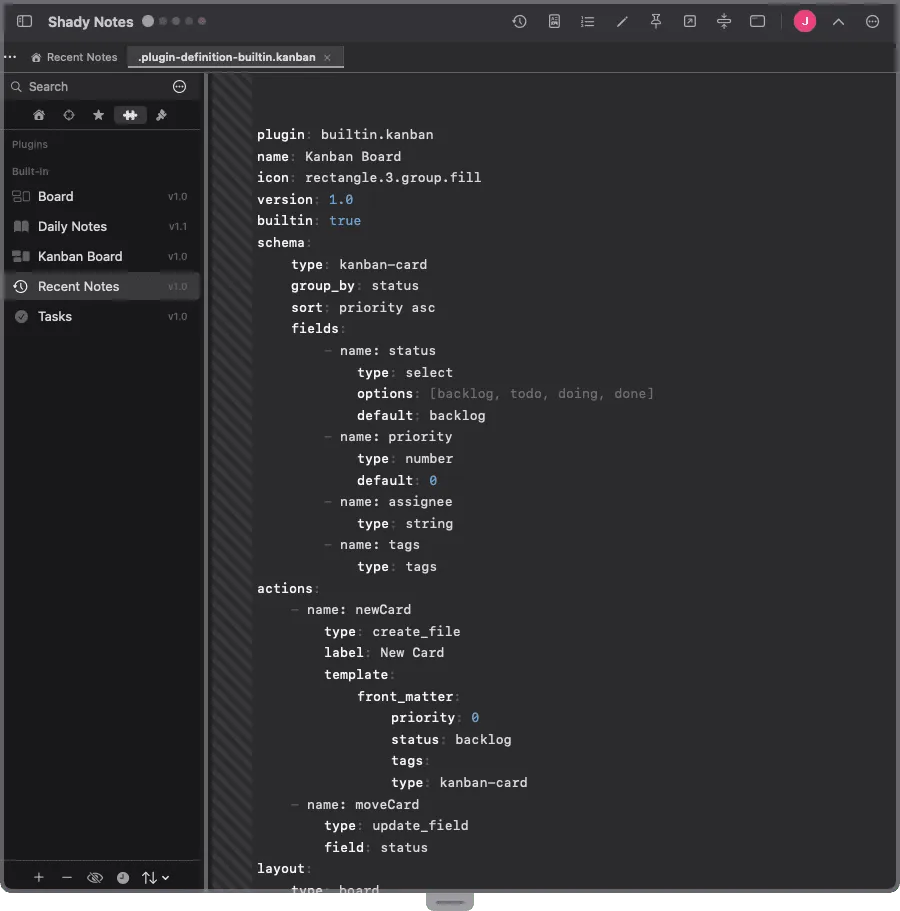Switch to the Recent Notes tab
The image size is (900, 911).
(74, 57)
